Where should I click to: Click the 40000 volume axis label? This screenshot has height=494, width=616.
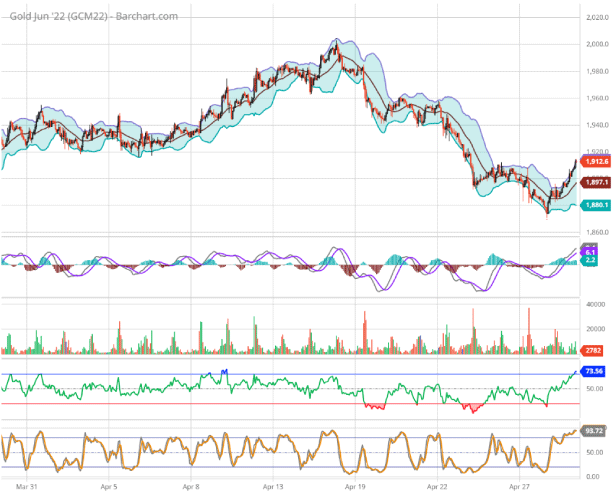coord(597,303)
